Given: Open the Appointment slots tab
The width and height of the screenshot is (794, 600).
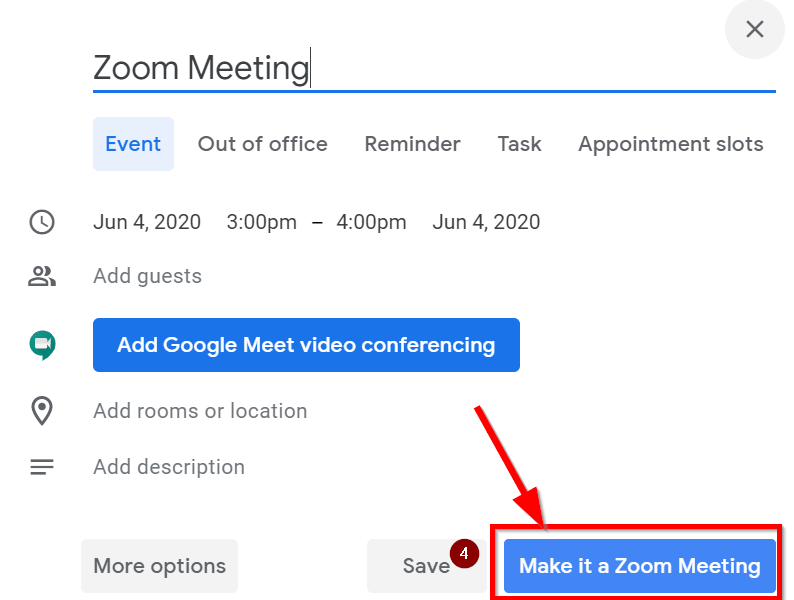Looking at the screenshot, I should [670, 144].
